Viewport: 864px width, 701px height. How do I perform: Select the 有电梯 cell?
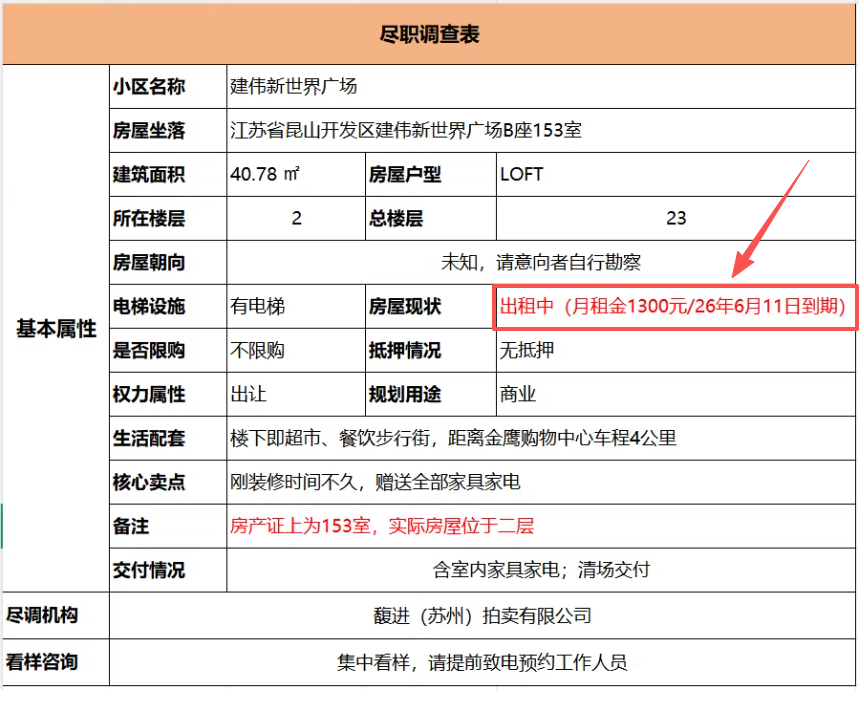coord(258,307)
